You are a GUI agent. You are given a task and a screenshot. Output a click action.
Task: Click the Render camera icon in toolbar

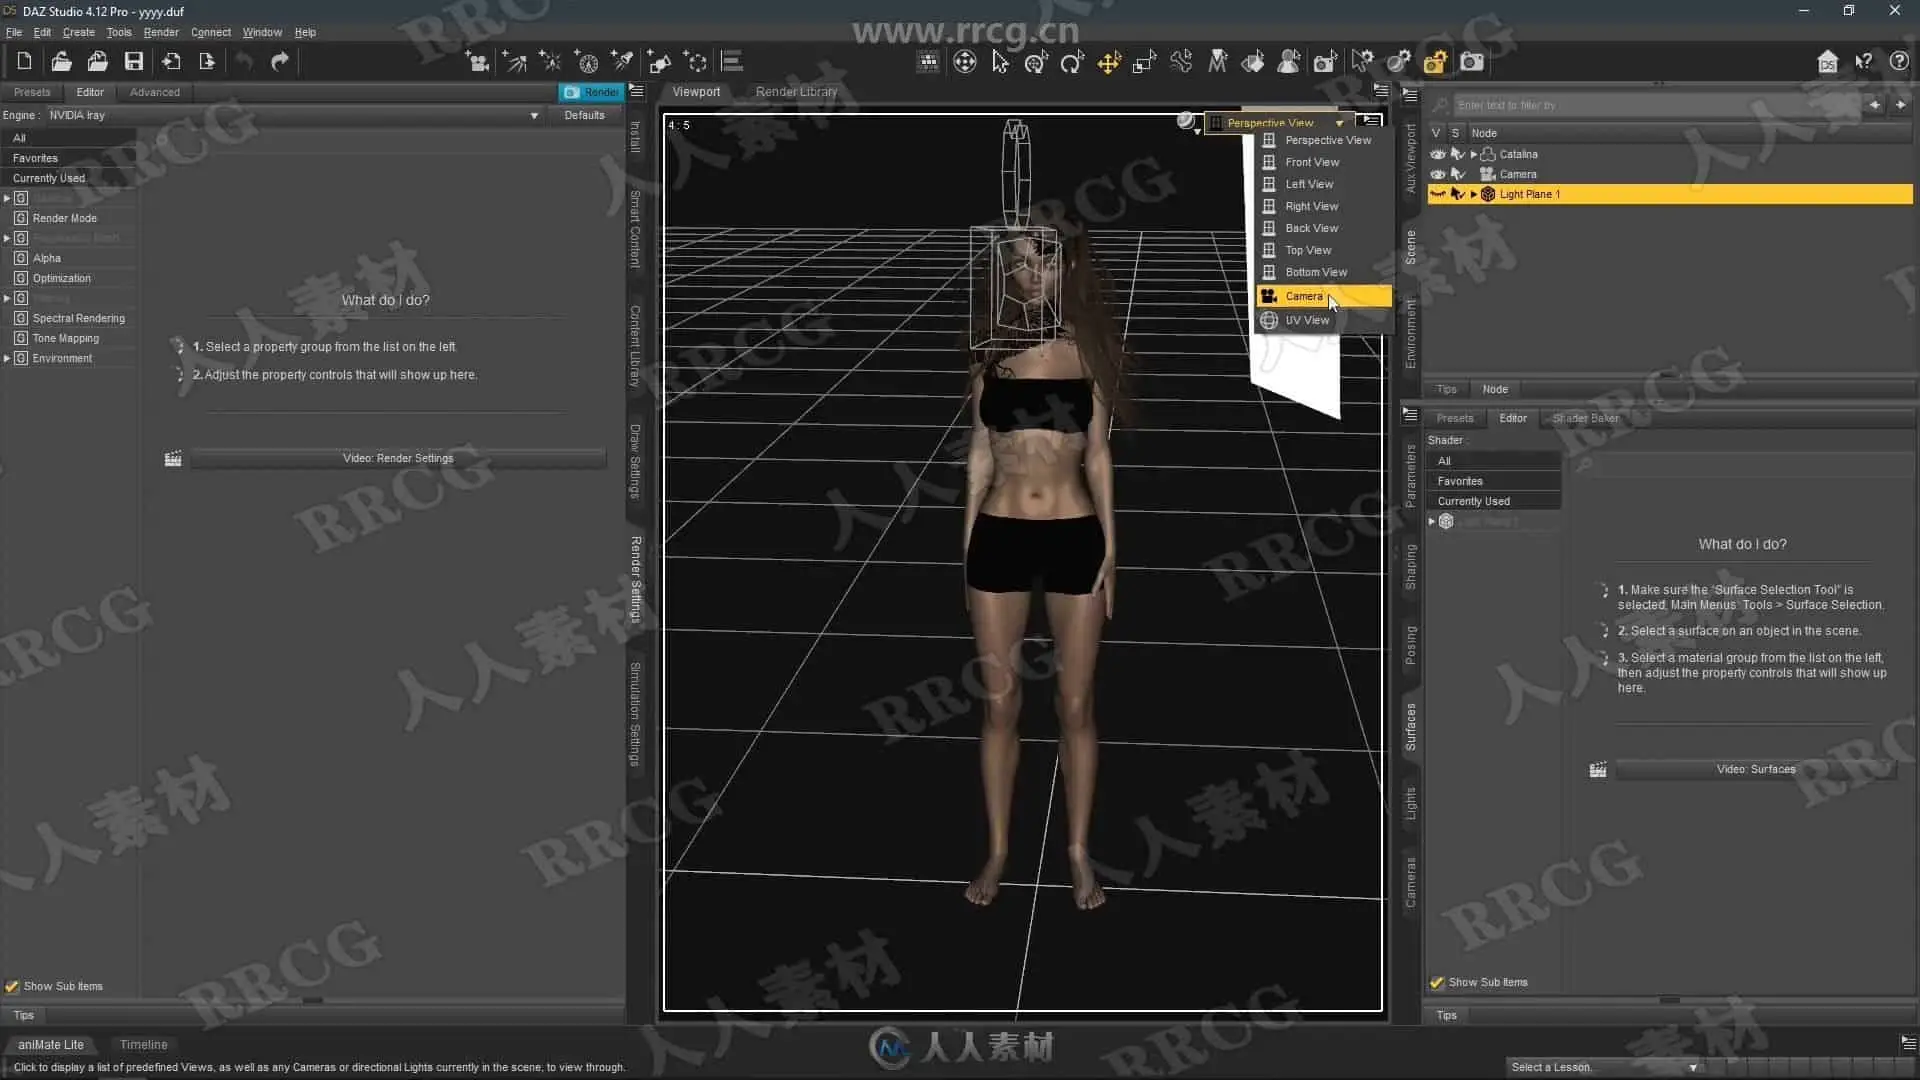click(x=1471, y=62)
